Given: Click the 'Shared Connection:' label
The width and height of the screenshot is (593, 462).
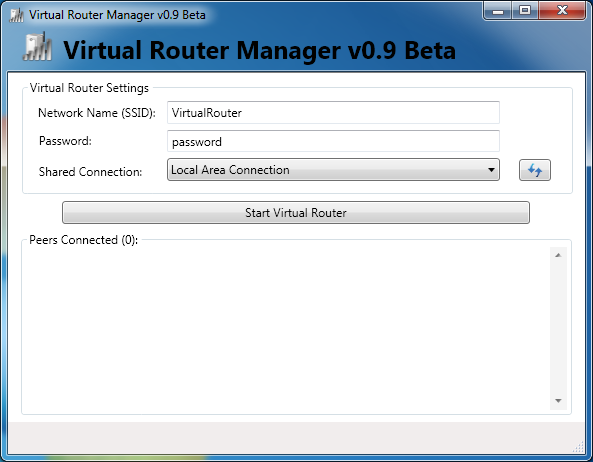Looking at the screenshot, I should (x=90, y=172).
